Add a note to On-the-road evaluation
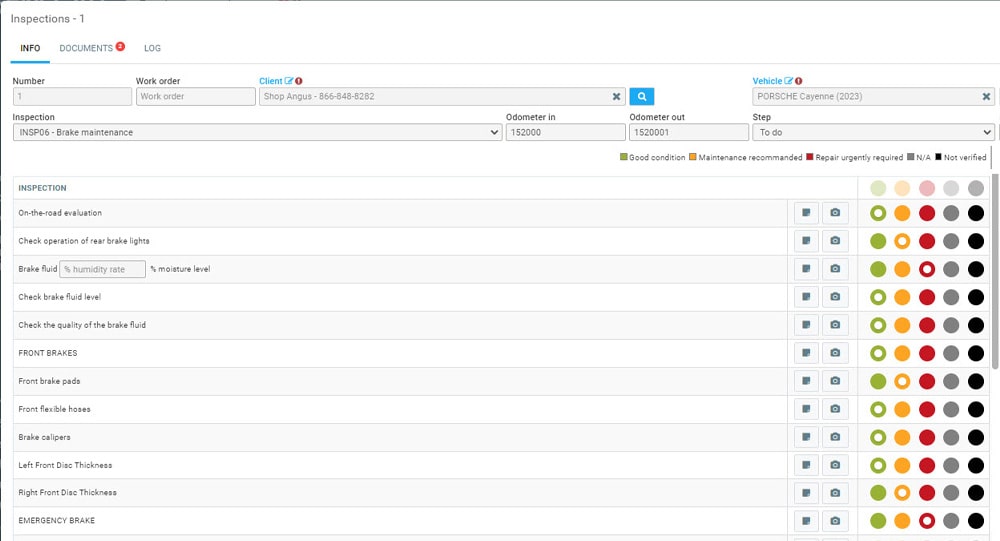The width and height of the screenshot is (1000, 541). 806,213
